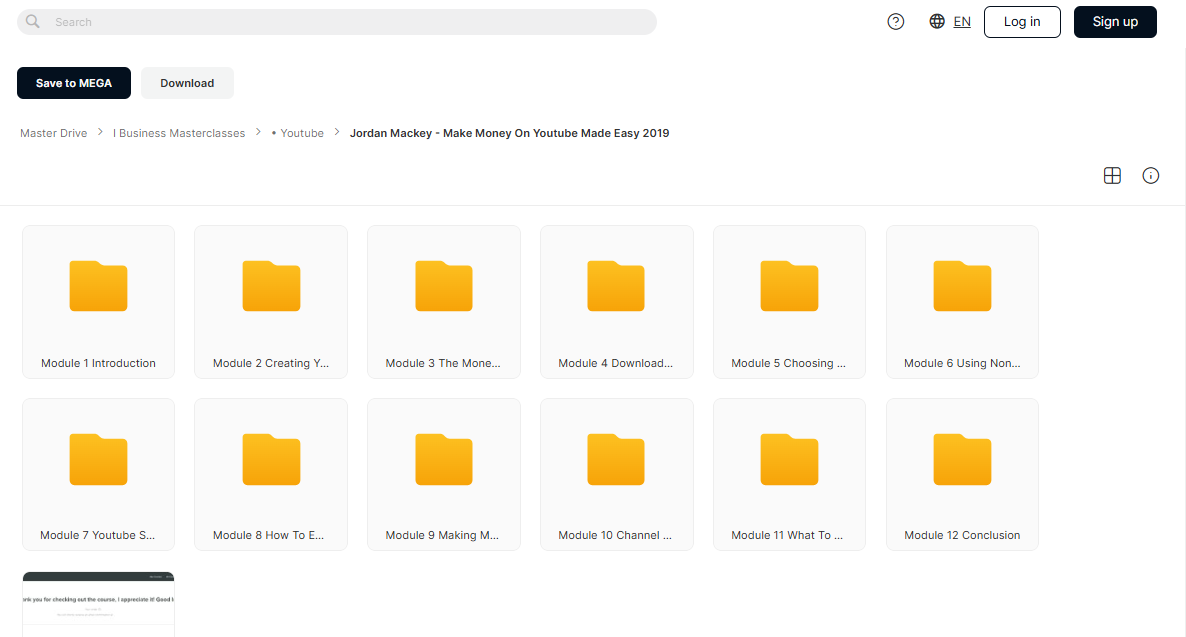Go to Youtube breadcrumb
Screen dimensions: 1186x637
click(x=298, y=133)
